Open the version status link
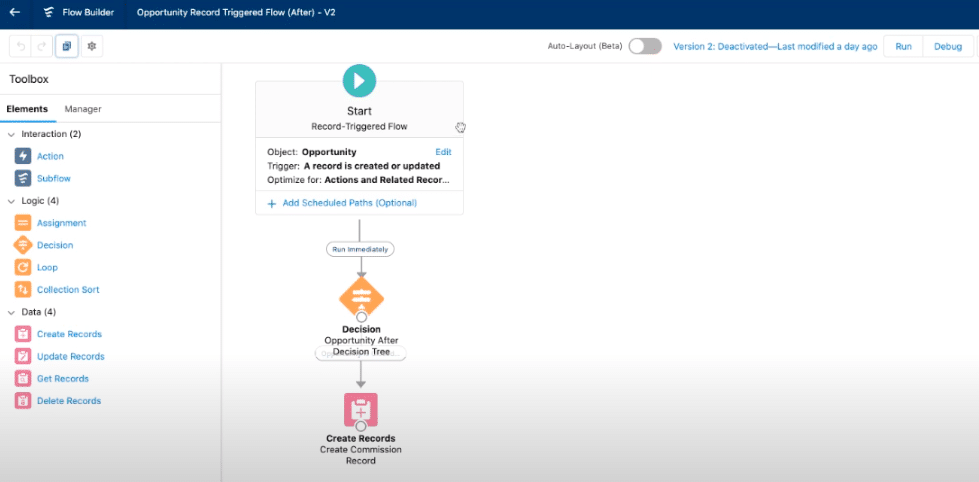This screenshot has height=482, width=979. click(x=775, y=46)
